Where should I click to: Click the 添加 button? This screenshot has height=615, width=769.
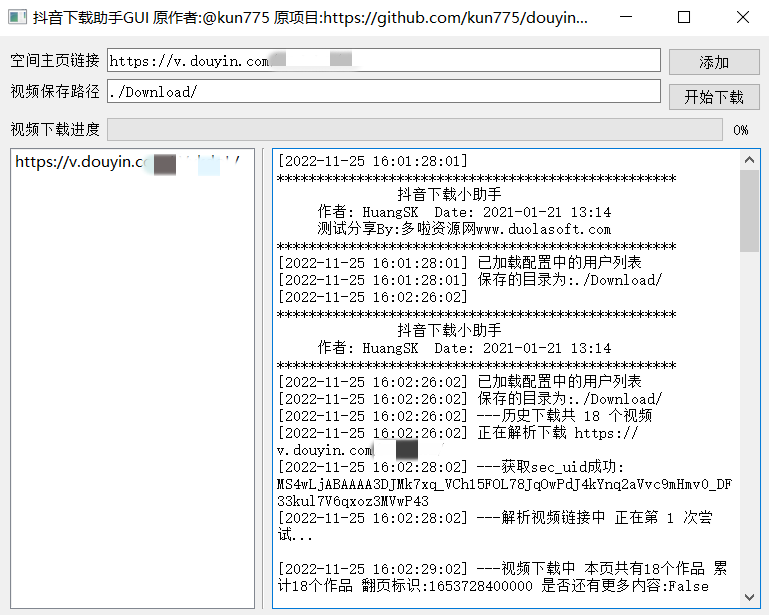714,62
